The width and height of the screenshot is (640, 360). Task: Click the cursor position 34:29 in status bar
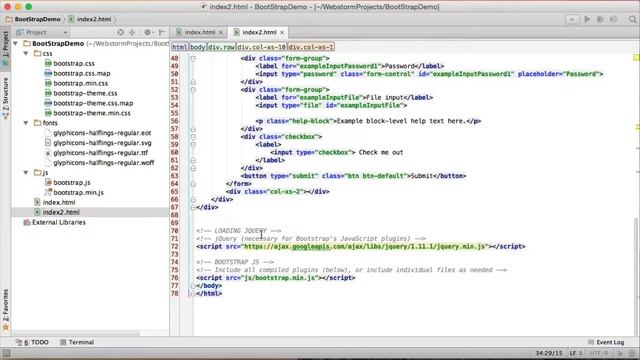(x=549, y=353)
